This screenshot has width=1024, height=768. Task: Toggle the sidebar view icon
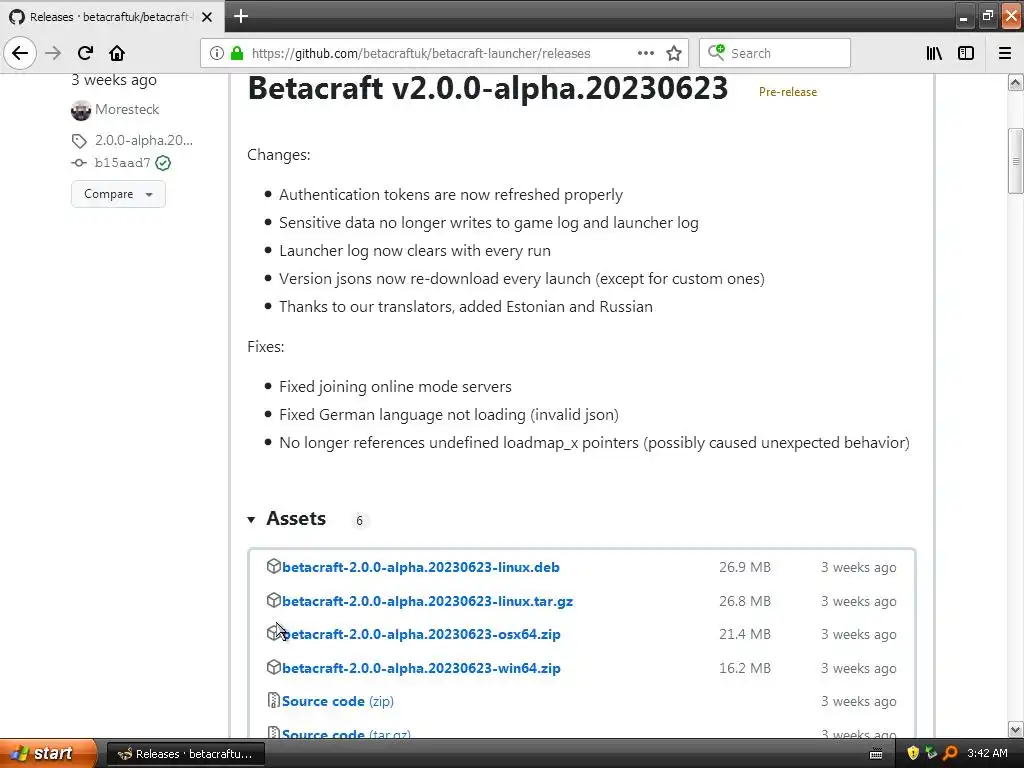coord(966,53)
